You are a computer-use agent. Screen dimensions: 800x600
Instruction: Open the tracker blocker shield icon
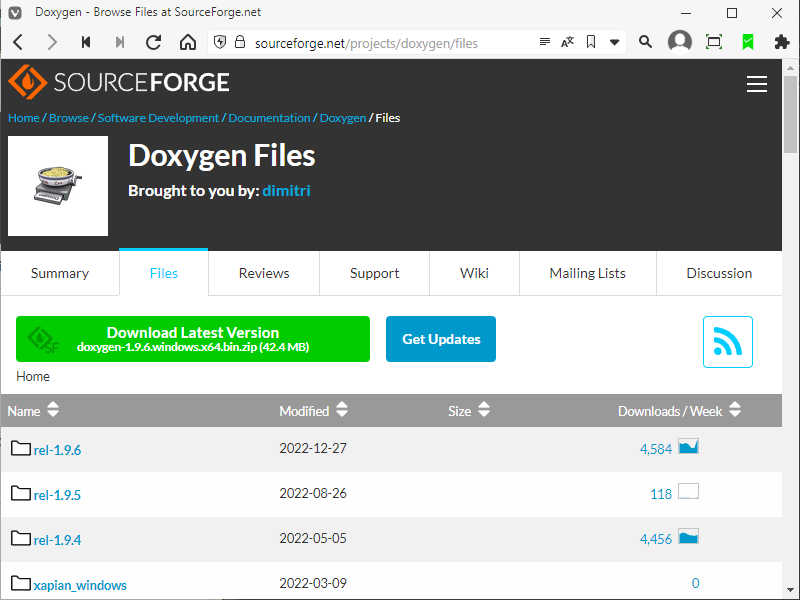point(220,42)
